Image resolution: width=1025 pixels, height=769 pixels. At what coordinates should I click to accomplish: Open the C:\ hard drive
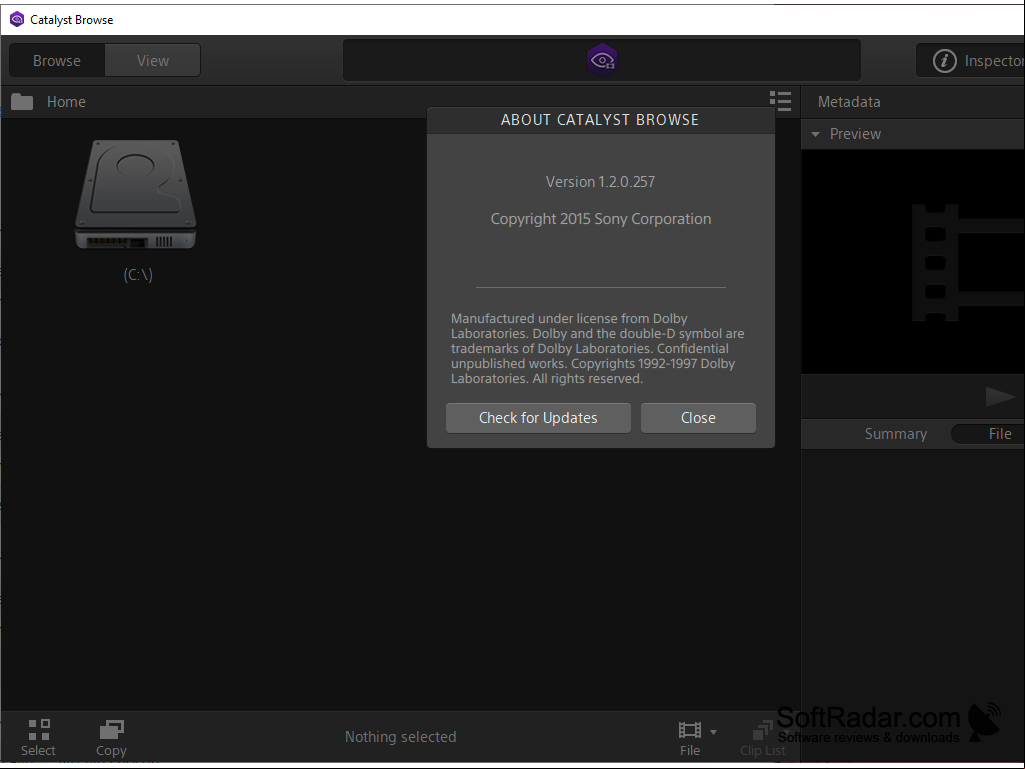[x=136, y=195]
